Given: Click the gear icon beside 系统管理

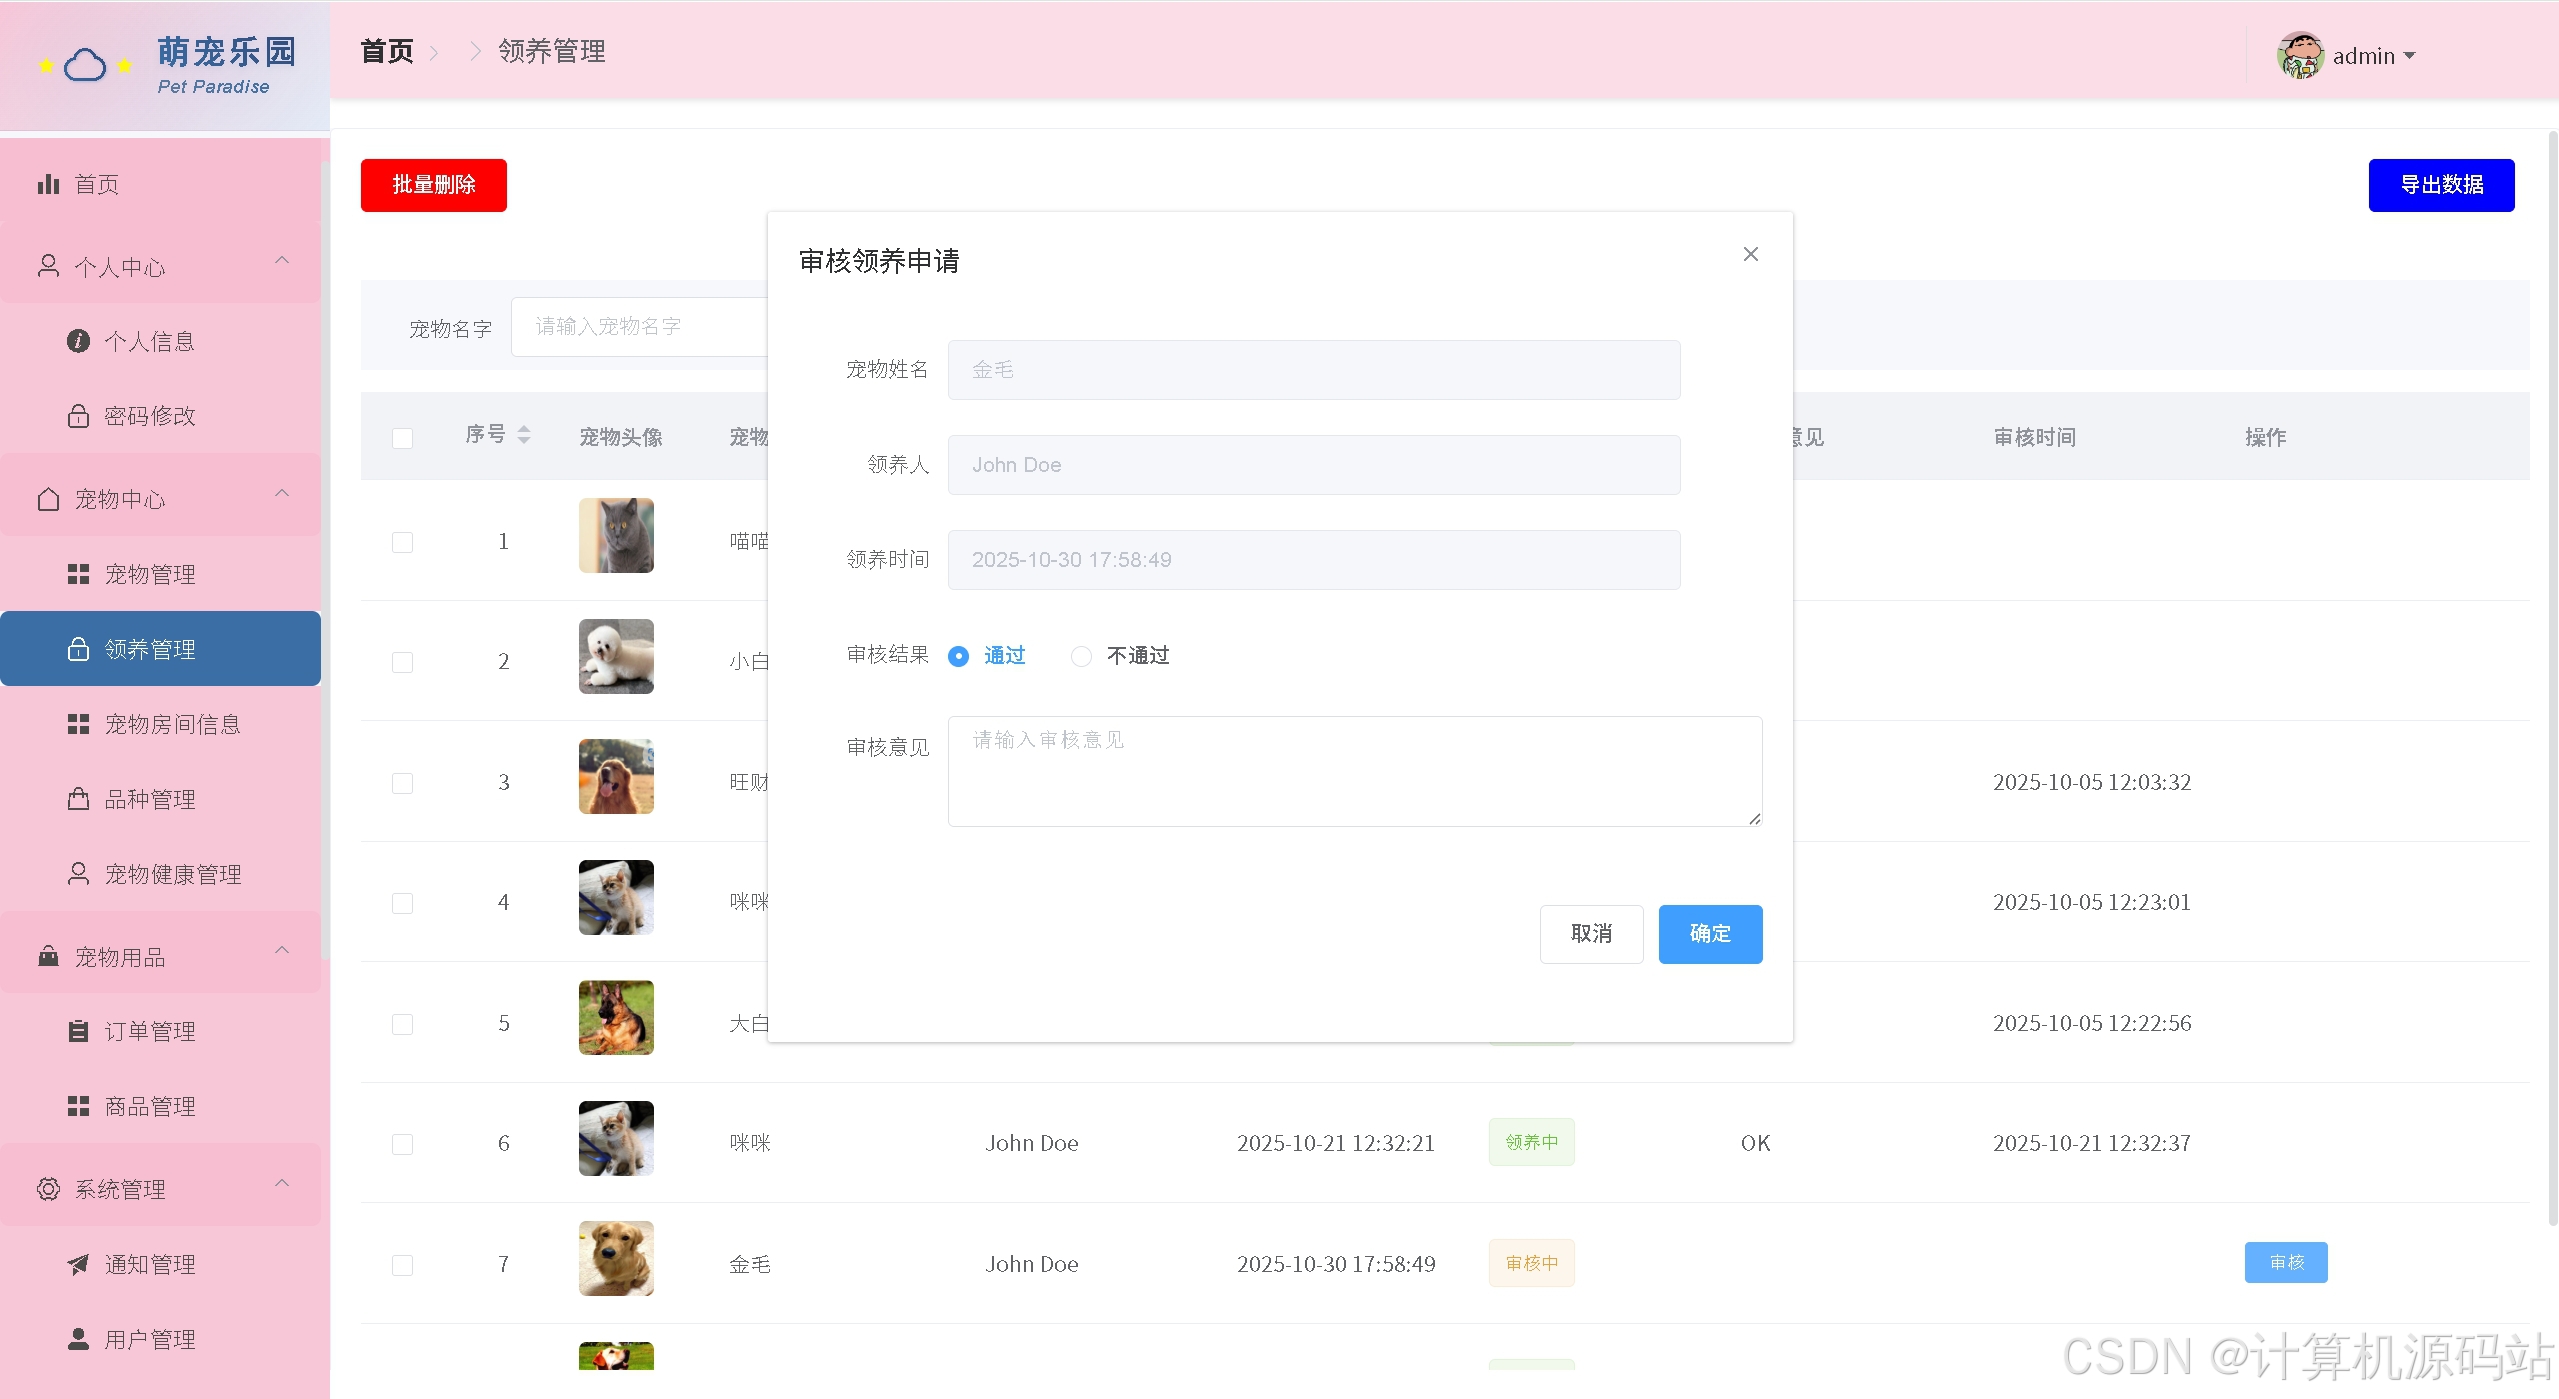Looking at the screenshot, I should 48,1189.
